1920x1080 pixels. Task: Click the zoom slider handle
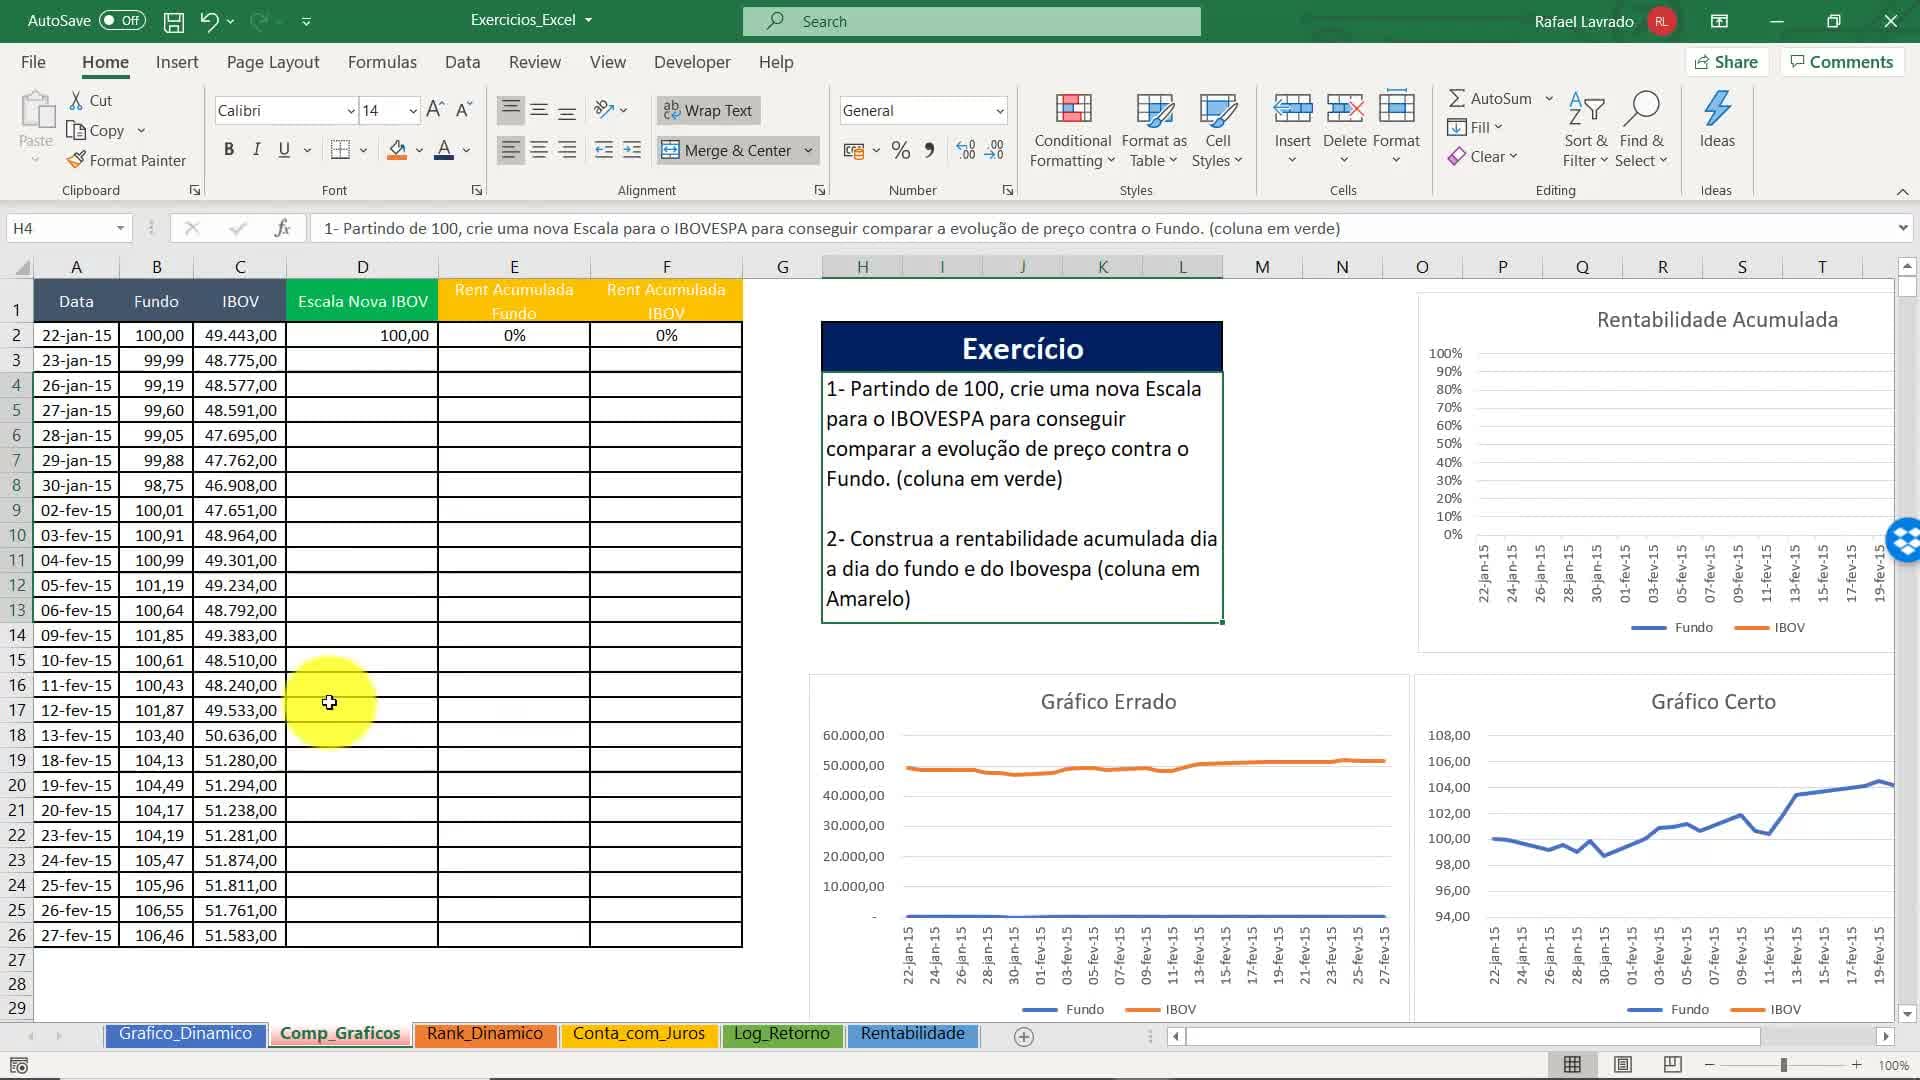tap(1784, 1065)
